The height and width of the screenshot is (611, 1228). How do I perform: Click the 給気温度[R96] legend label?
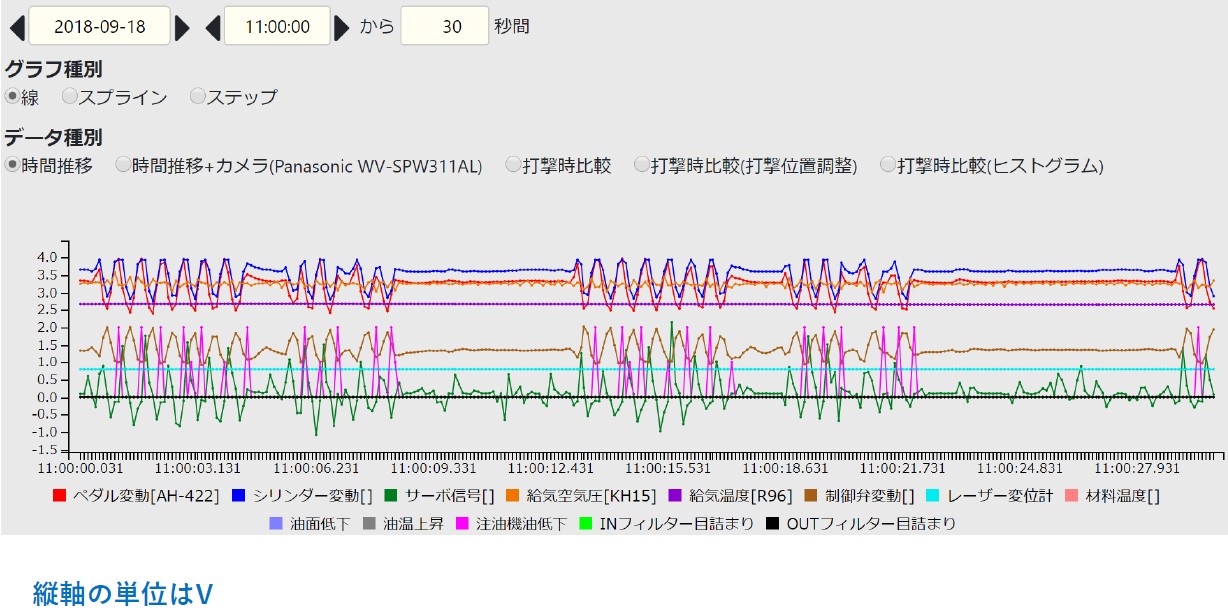(x=739, y=495)
